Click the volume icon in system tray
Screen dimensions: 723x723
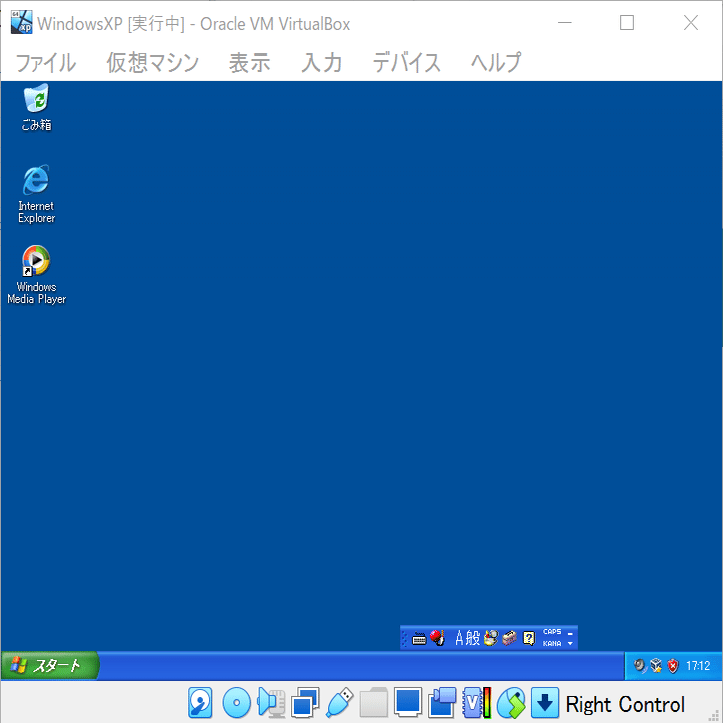coord(640,666)
